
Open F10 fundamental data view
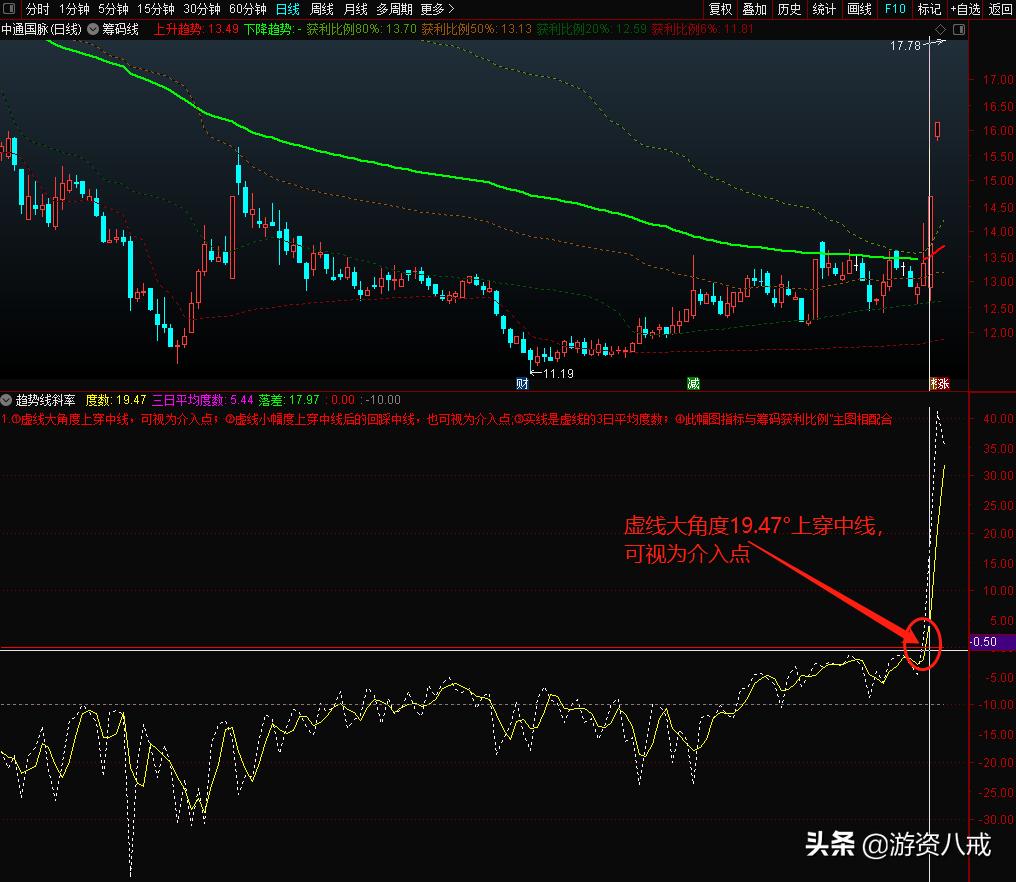point(894,9)
